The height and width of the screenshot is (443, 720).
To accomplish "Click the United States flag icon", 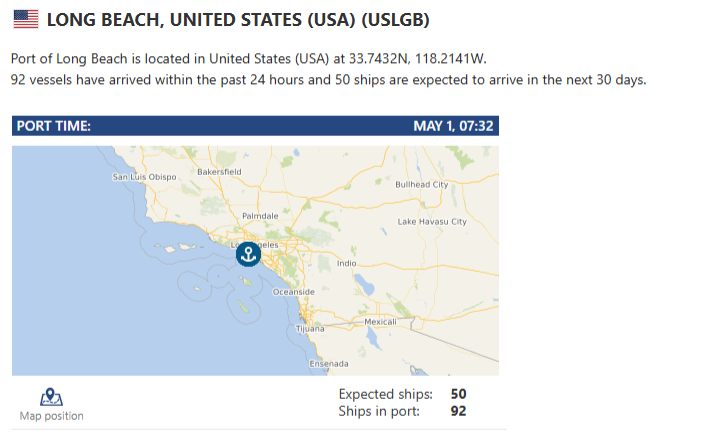I will point(26,20).
